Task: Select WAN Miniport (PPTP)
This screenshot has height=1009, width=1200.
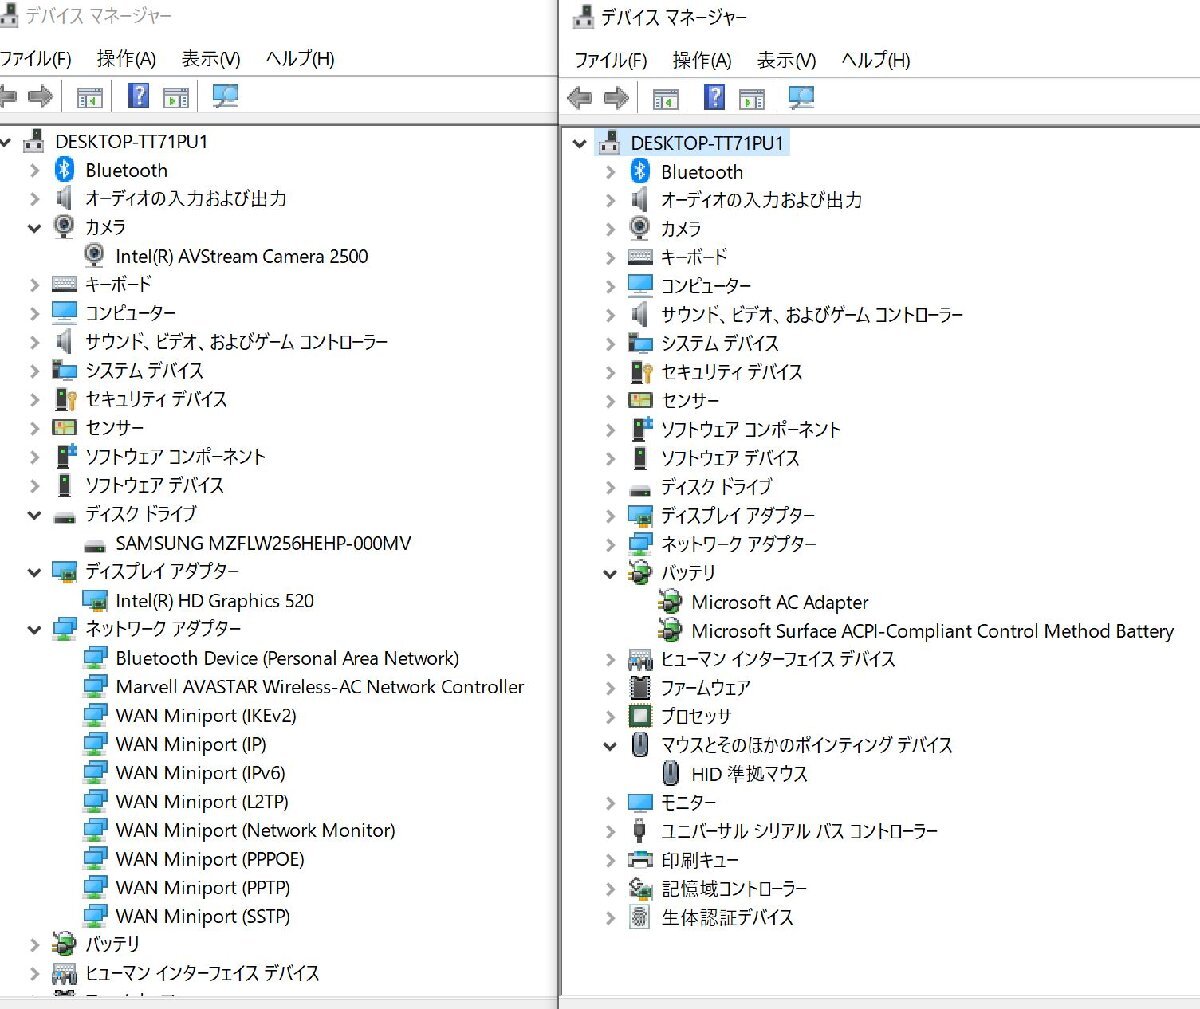Action: pyautogui.click(x=203, y=887)
